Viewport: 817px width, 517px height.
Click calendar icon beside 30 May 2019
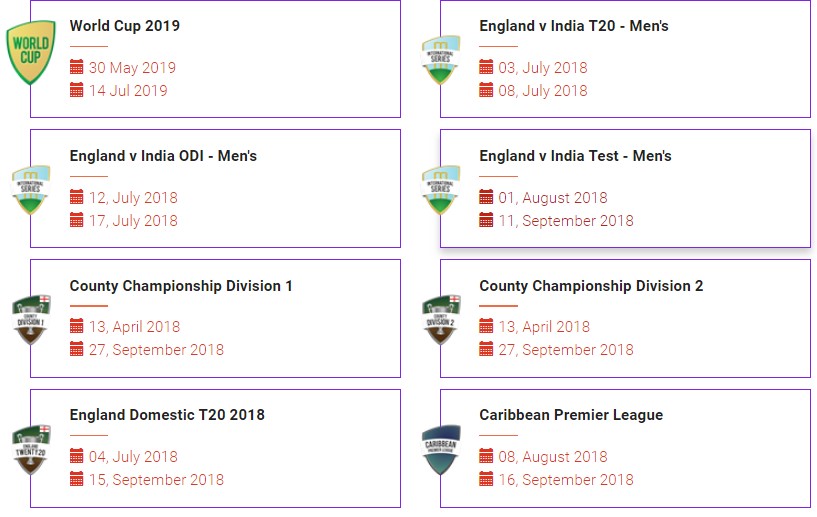coord(77,67)
